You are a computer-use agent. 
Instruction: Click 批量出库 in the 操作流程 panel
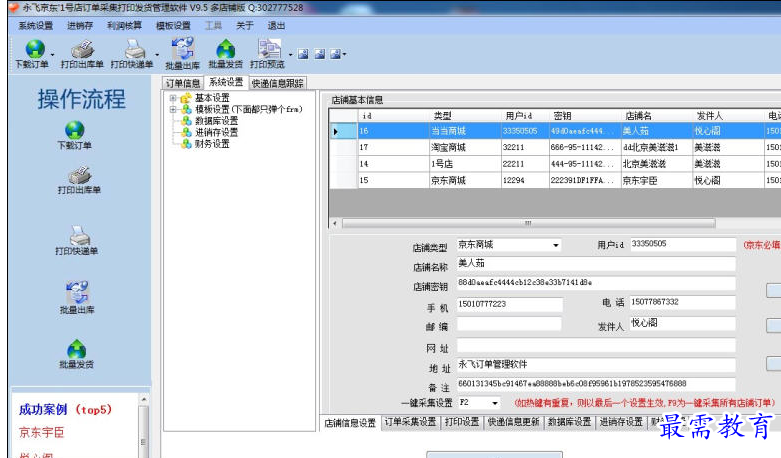click(x=77, y=298)
